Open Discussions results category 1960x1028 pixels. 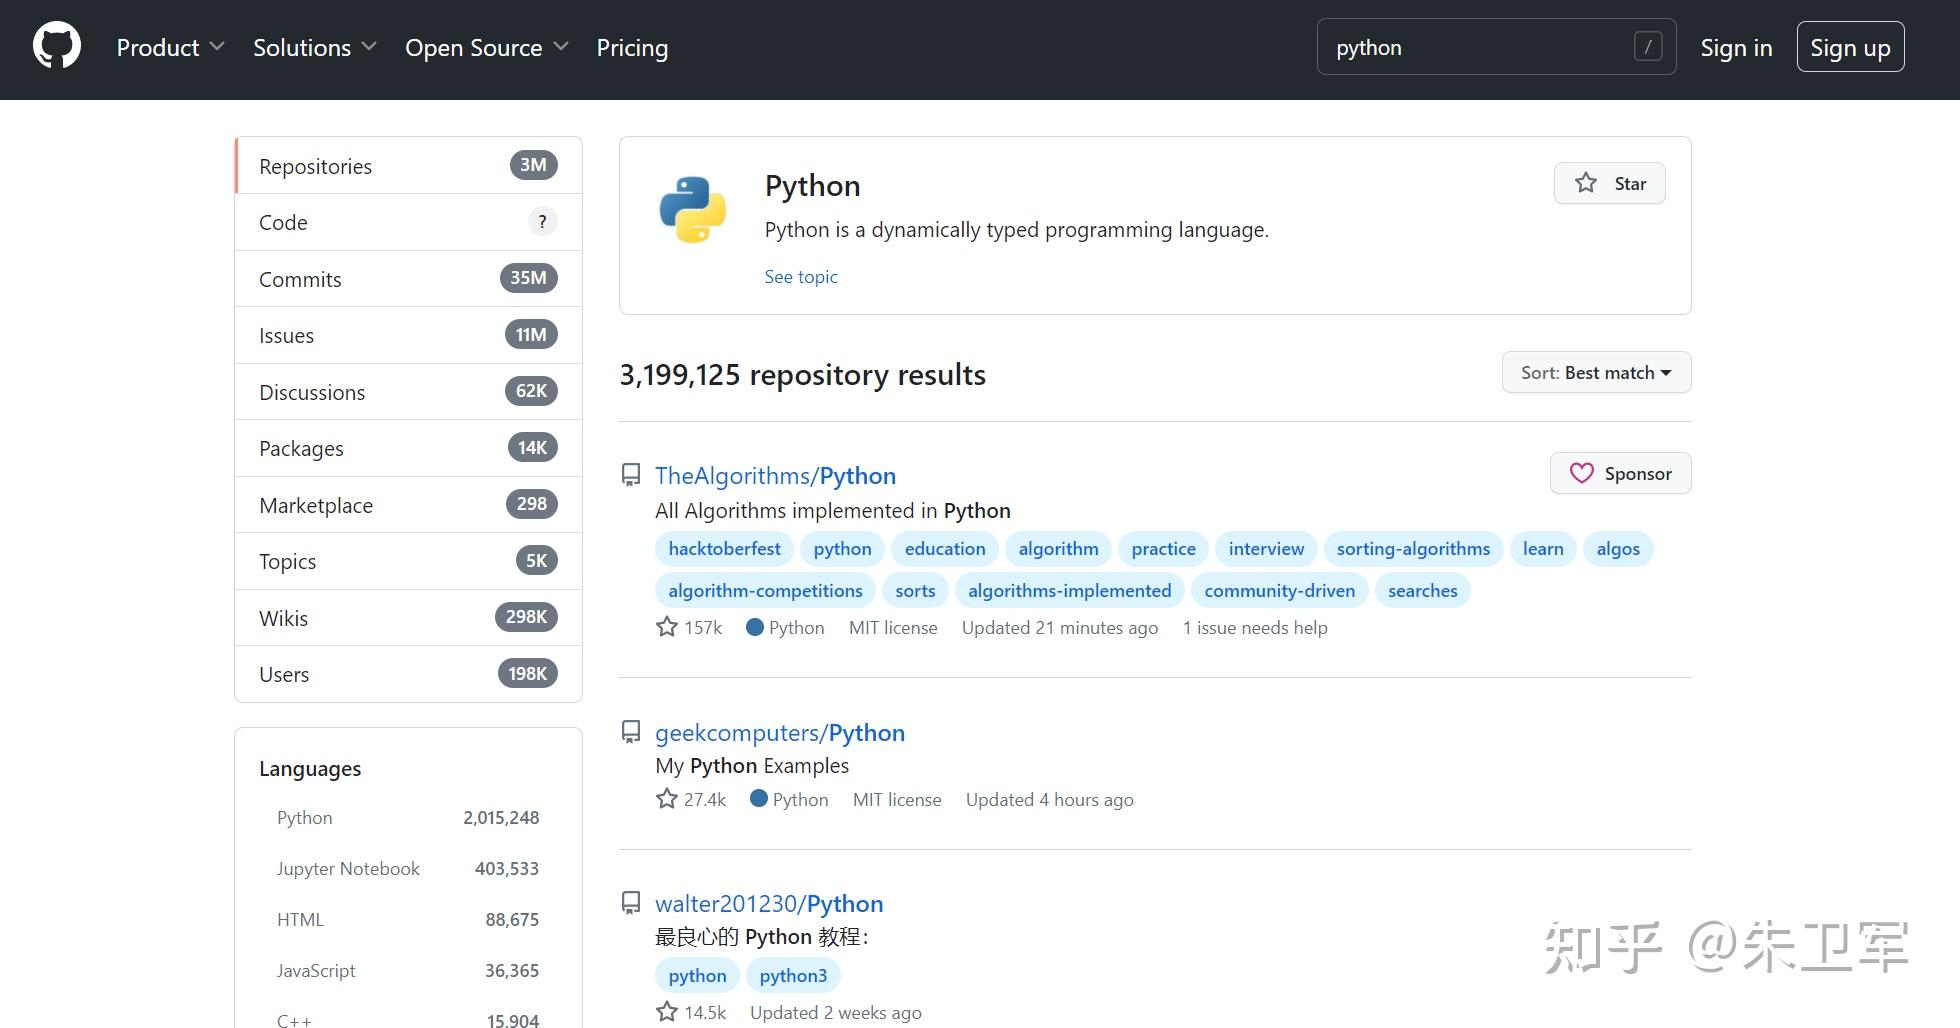[408, 392]
